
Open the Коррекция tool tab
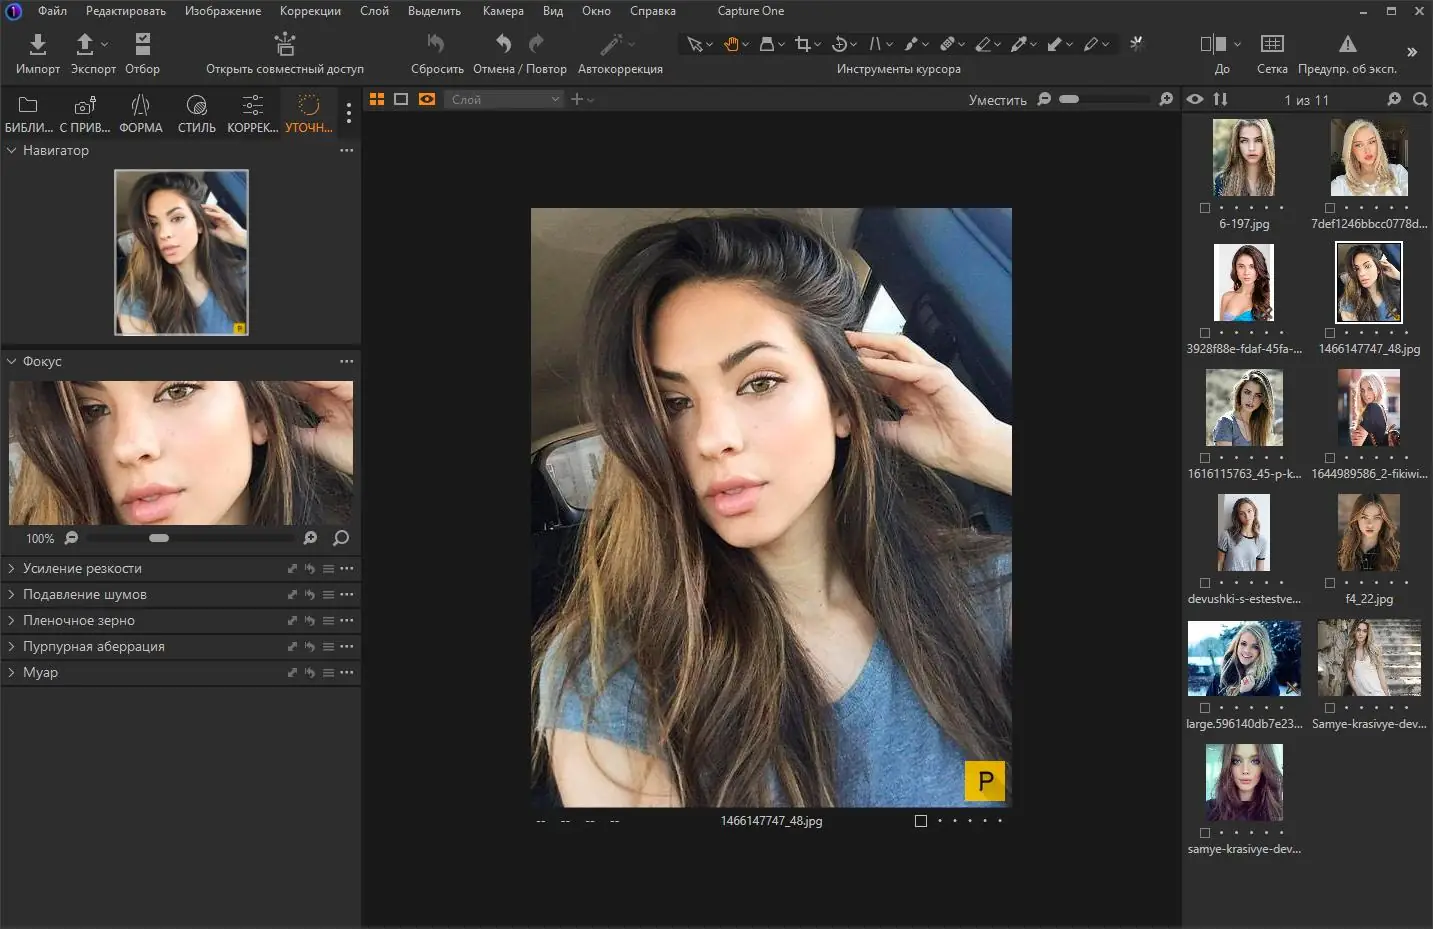252,112
